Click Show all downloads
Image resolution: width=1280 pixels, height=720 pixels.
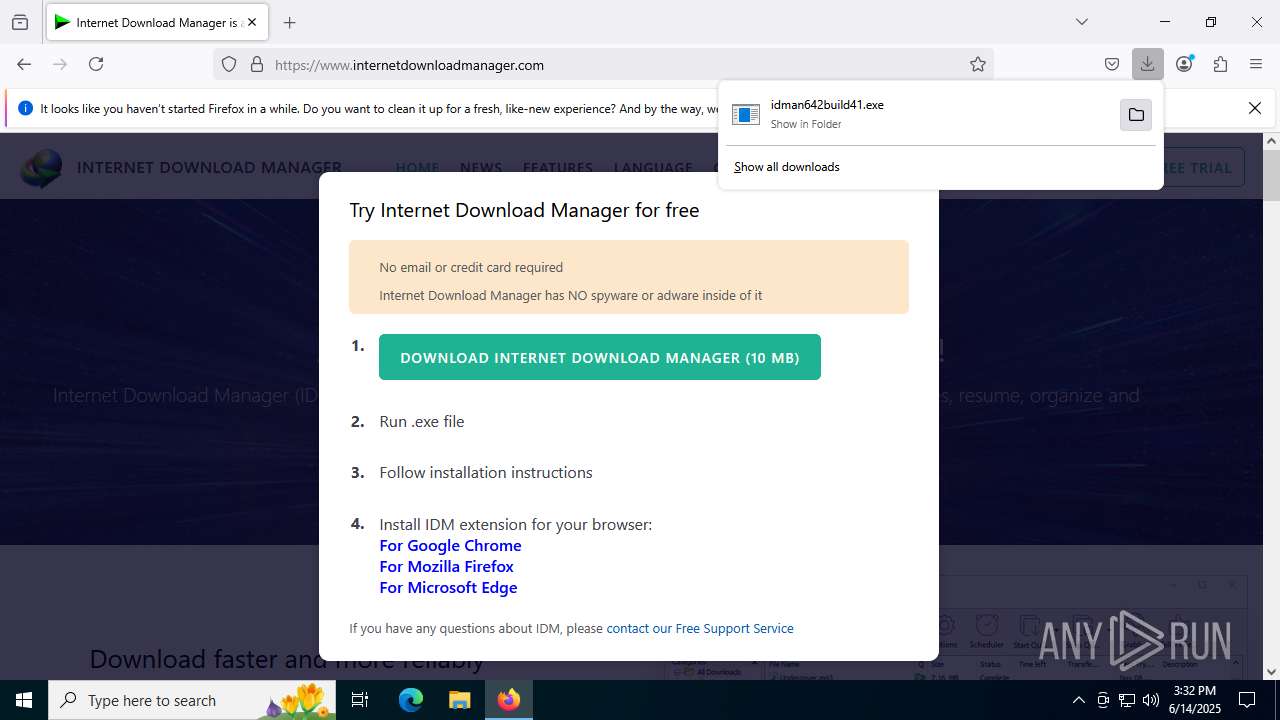(x=787, y=167)
